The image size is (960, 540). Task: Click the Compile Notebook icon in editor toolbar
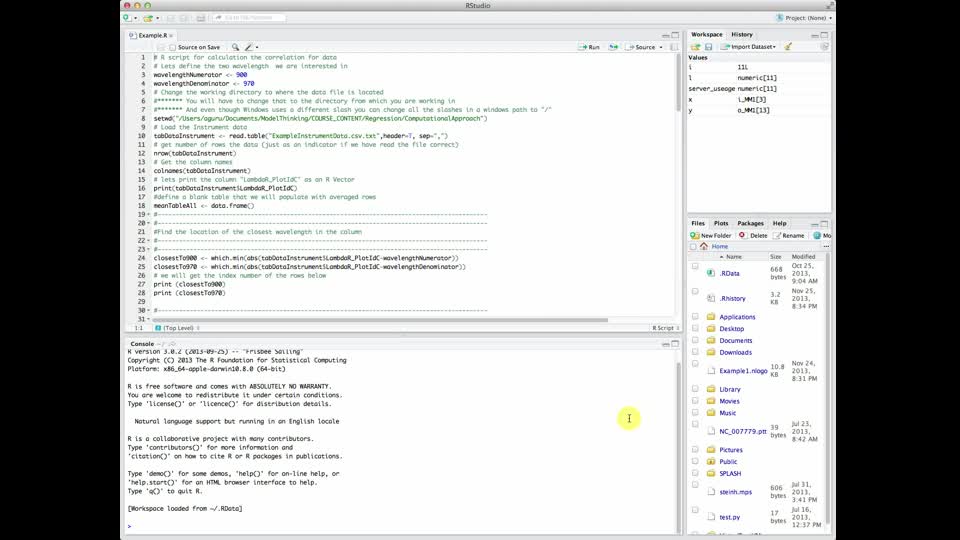[674, 47]
